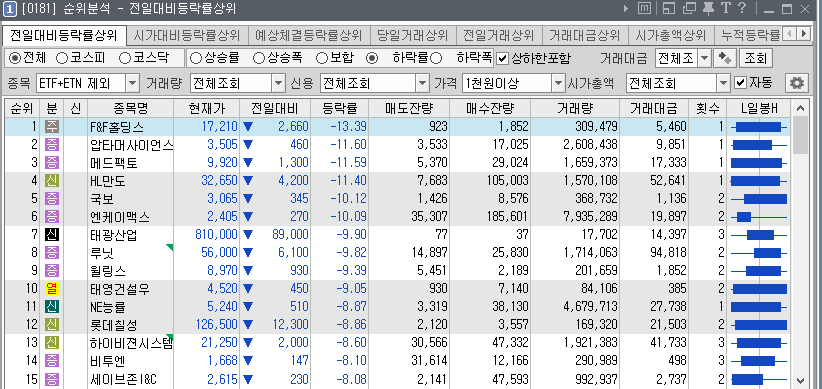
Task: Click the scrollbar down arrow
Action: (x=800, y=380)
